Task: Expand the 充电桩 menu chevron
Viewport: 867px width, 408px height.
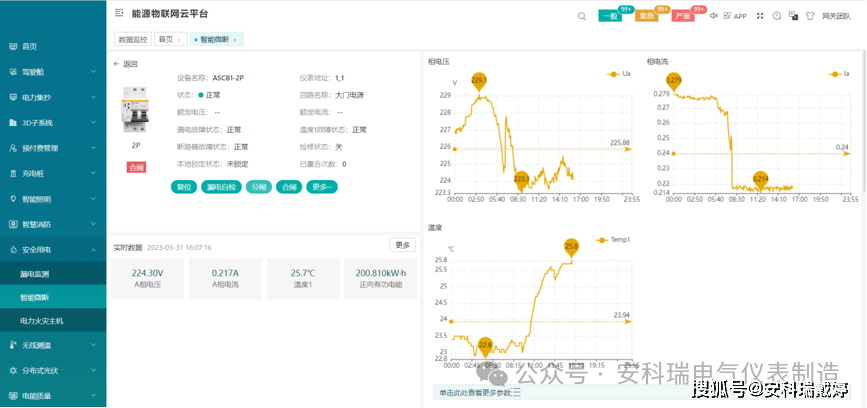Action: [x=93, y=174]
